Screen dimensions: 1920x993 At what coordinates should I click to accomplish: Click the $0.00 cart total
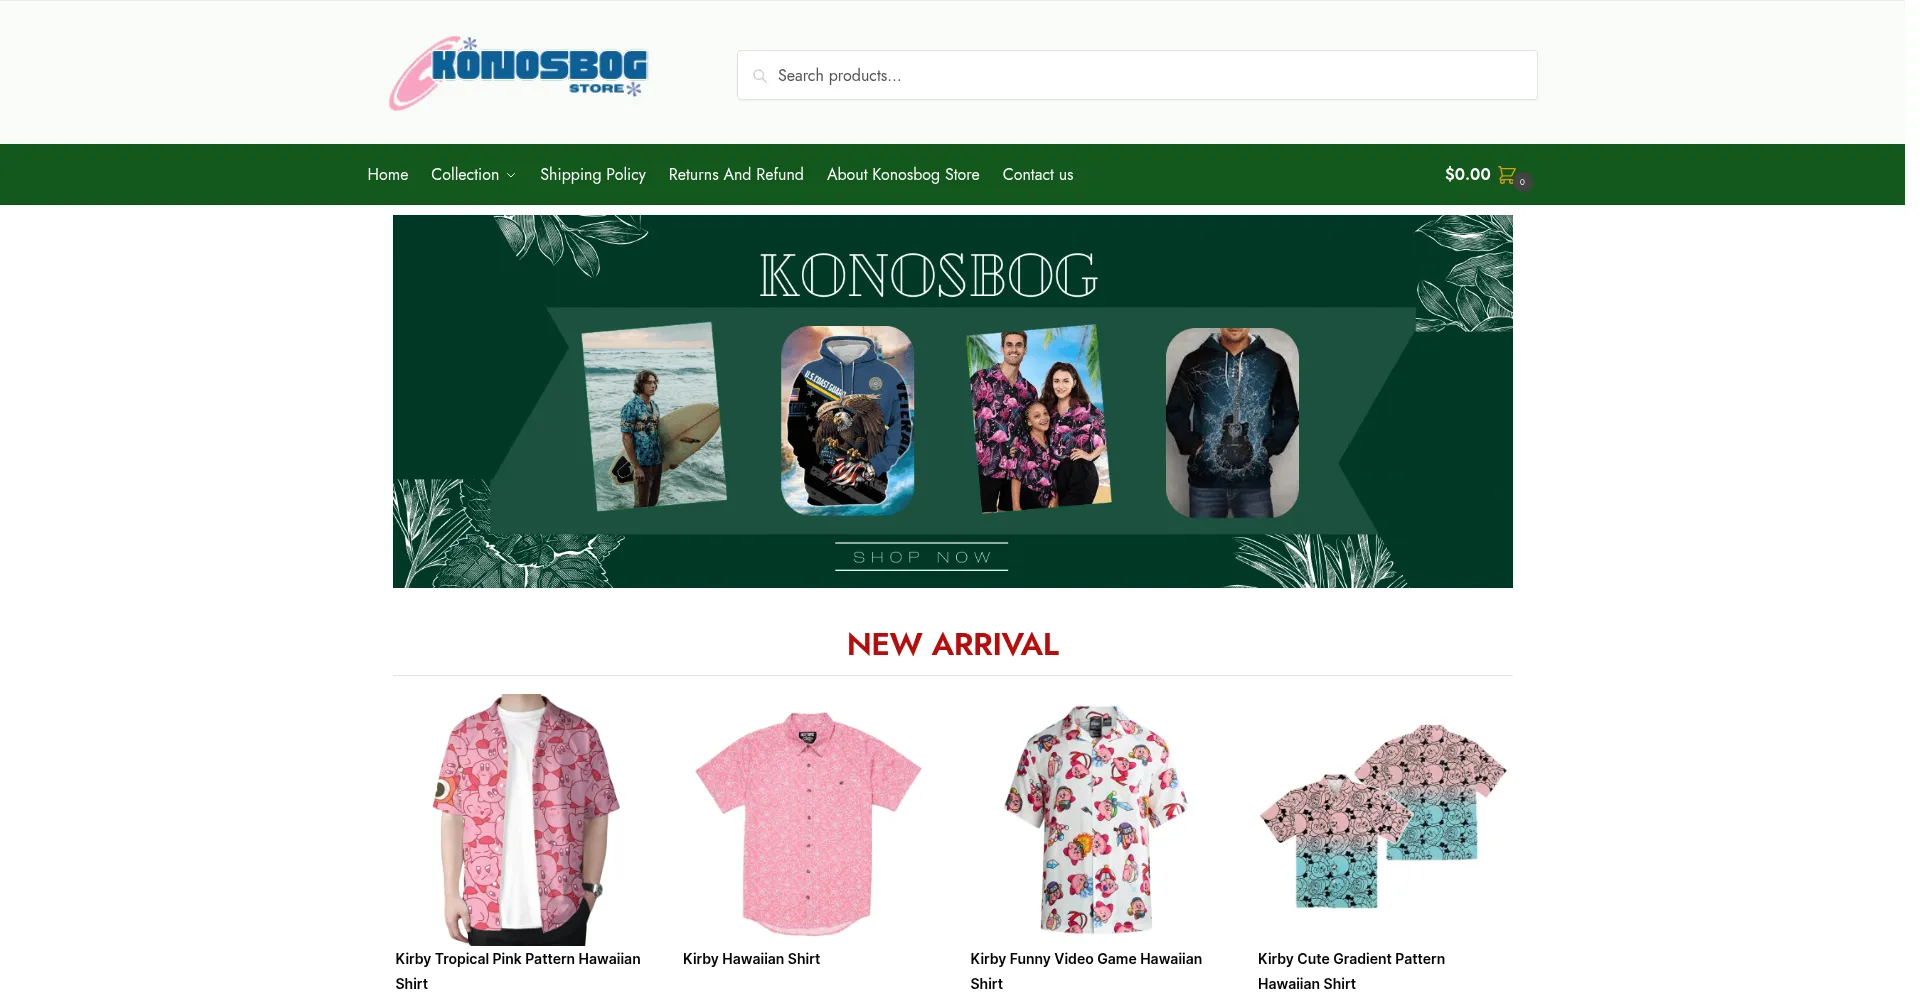[x=1467, y=174]
